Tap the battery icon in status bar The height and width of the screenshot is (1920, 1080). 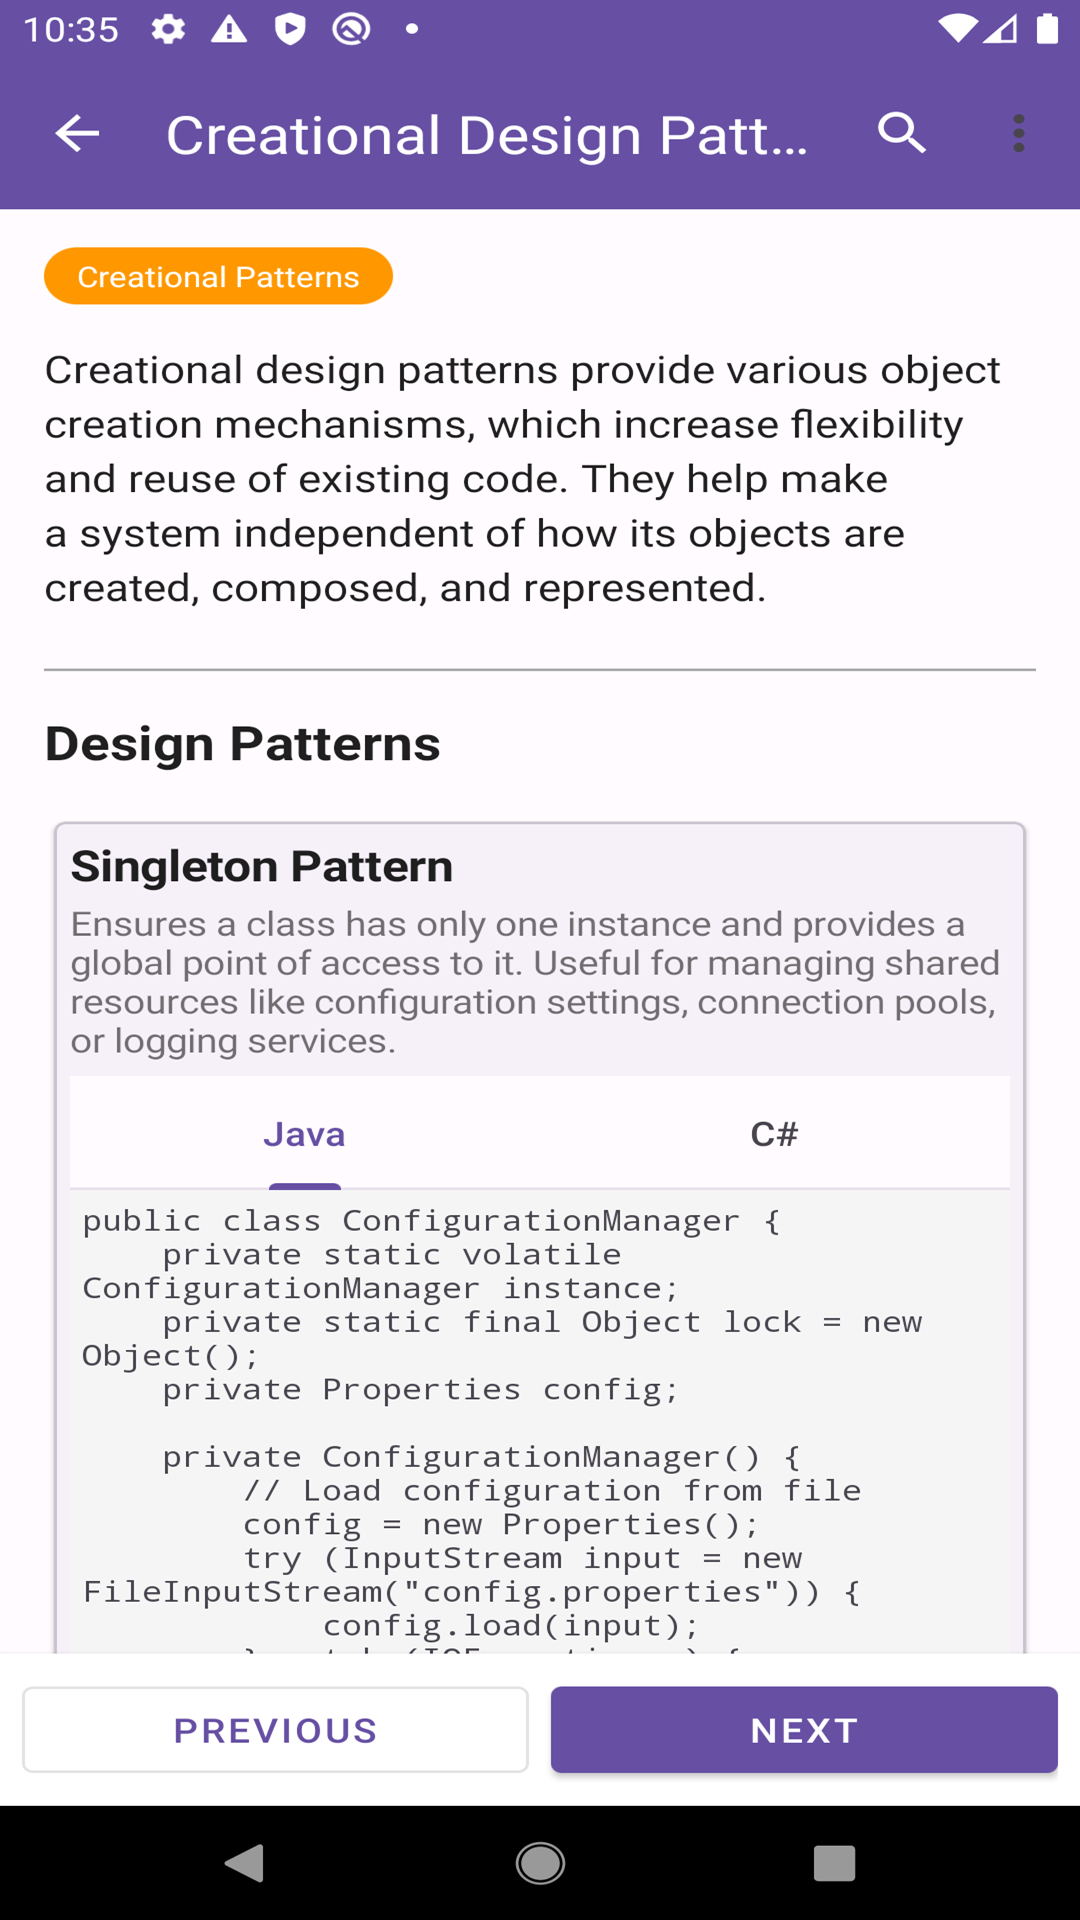tap(1047, 29)
